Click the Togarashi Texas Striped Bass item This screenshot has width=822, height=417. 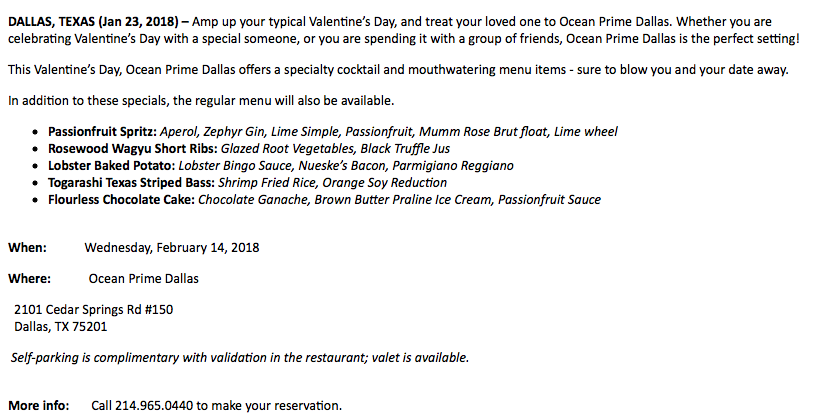[247, 183]
